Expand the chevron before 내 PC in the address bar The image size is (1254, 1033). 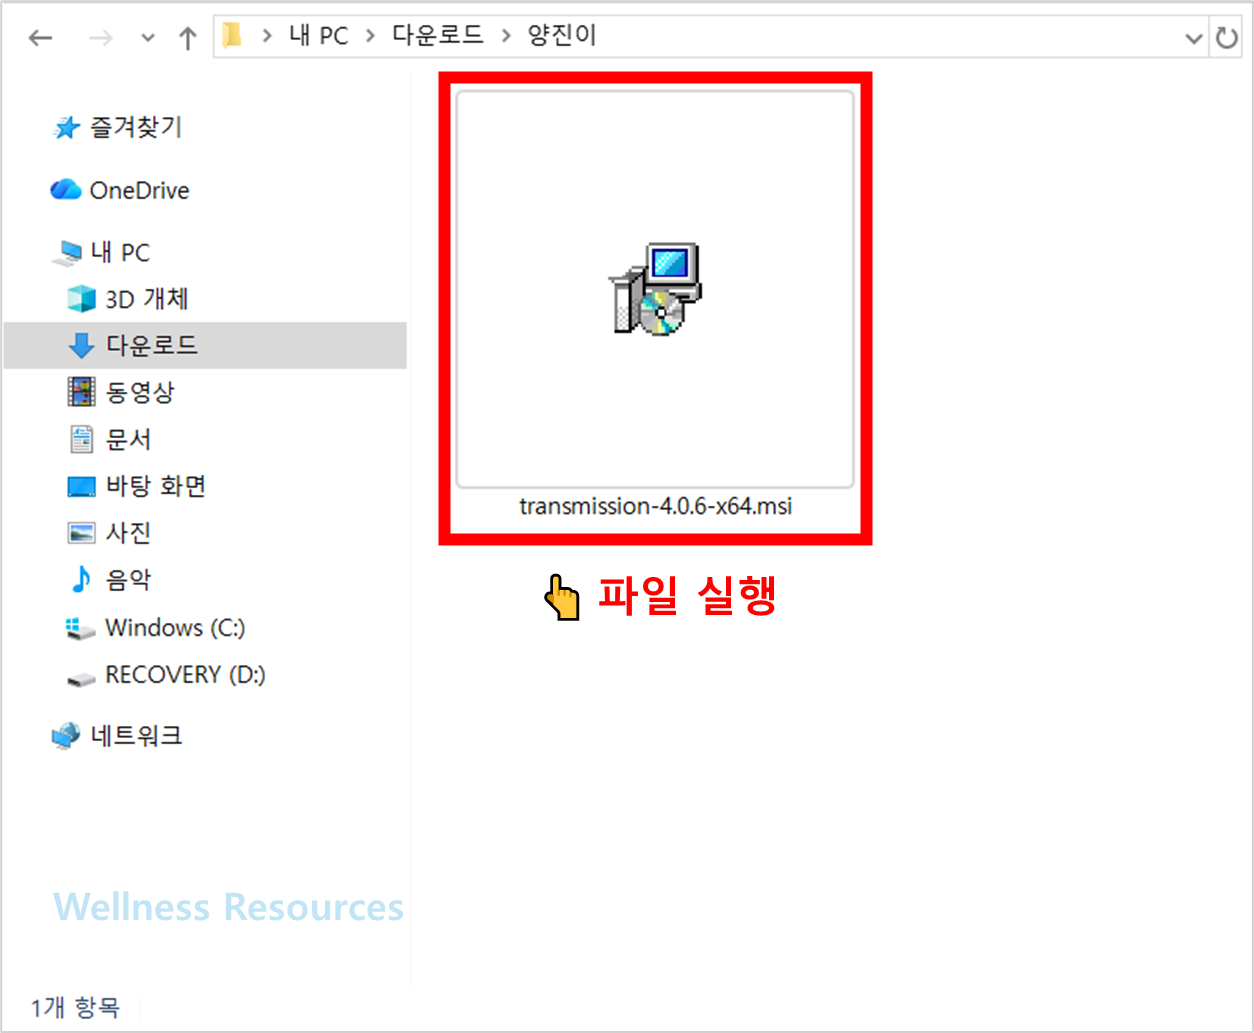[267, 37]
